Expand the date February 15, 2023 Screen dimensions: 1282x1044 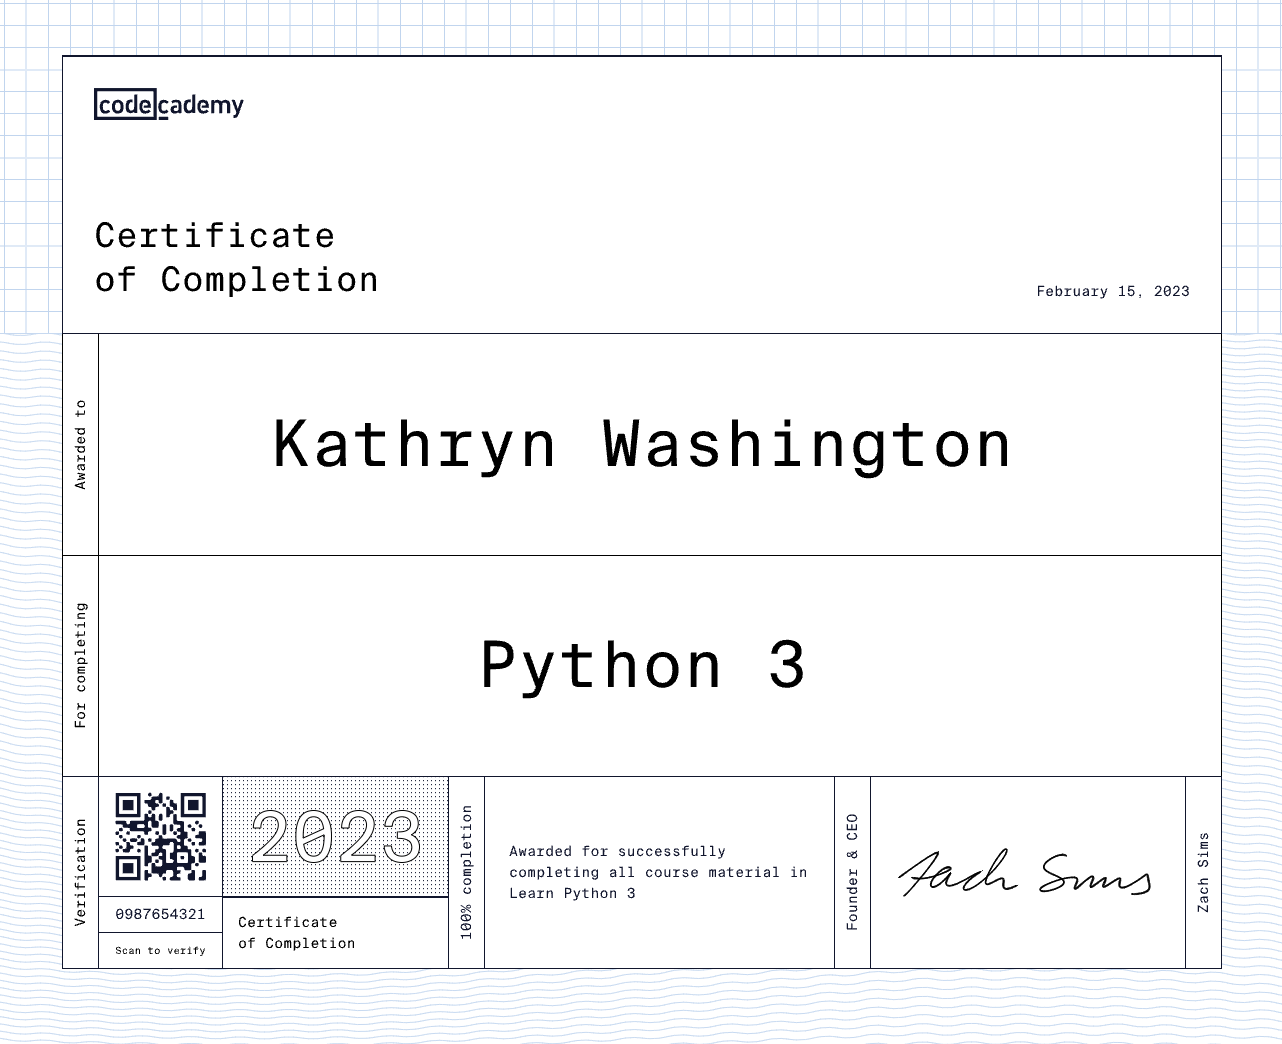[x=1113, y=291]
